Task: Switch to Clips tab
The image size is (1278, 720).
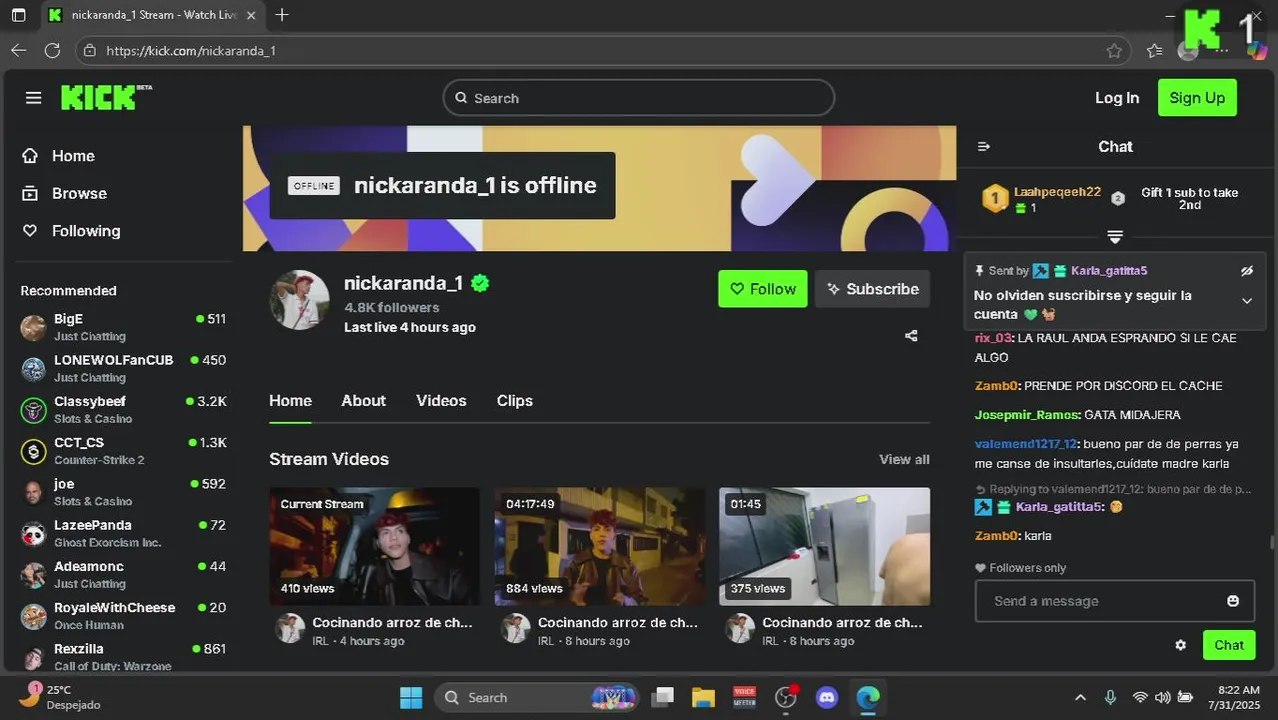Action: point(514,401)
